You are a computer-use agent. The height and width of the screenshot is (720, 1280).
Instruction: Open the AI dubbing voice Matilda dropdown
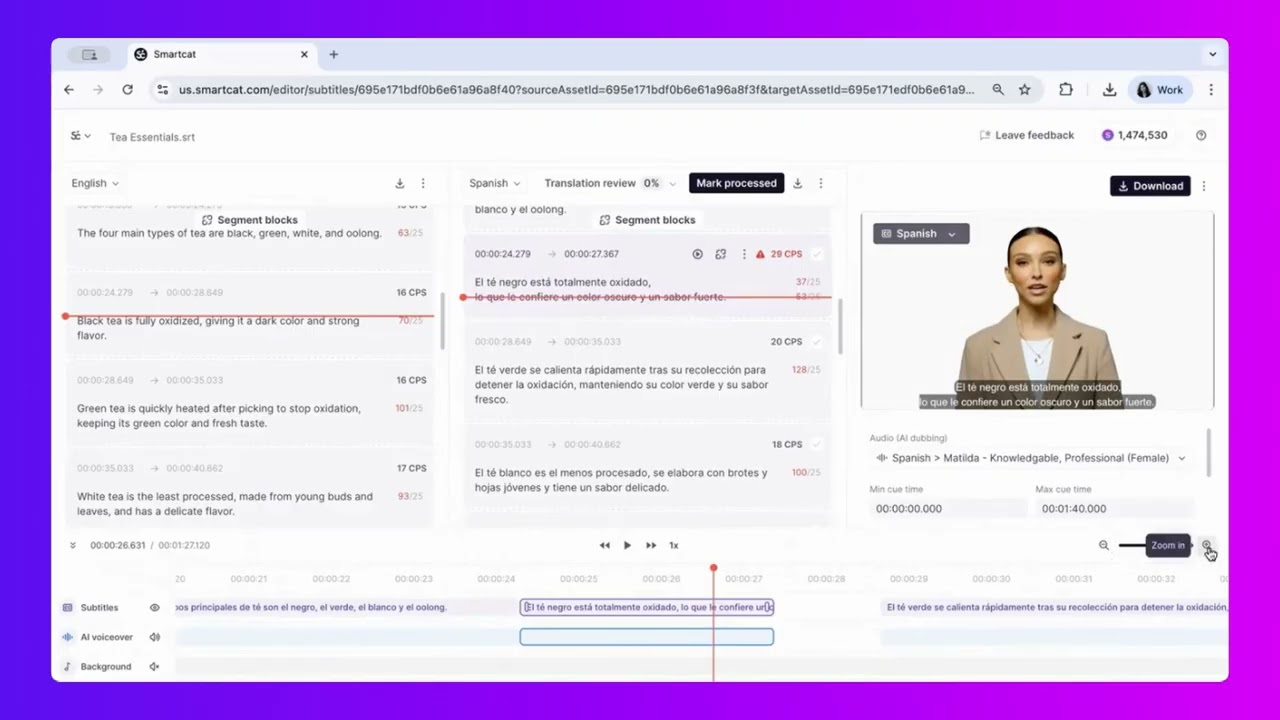tap(1031, 458)
